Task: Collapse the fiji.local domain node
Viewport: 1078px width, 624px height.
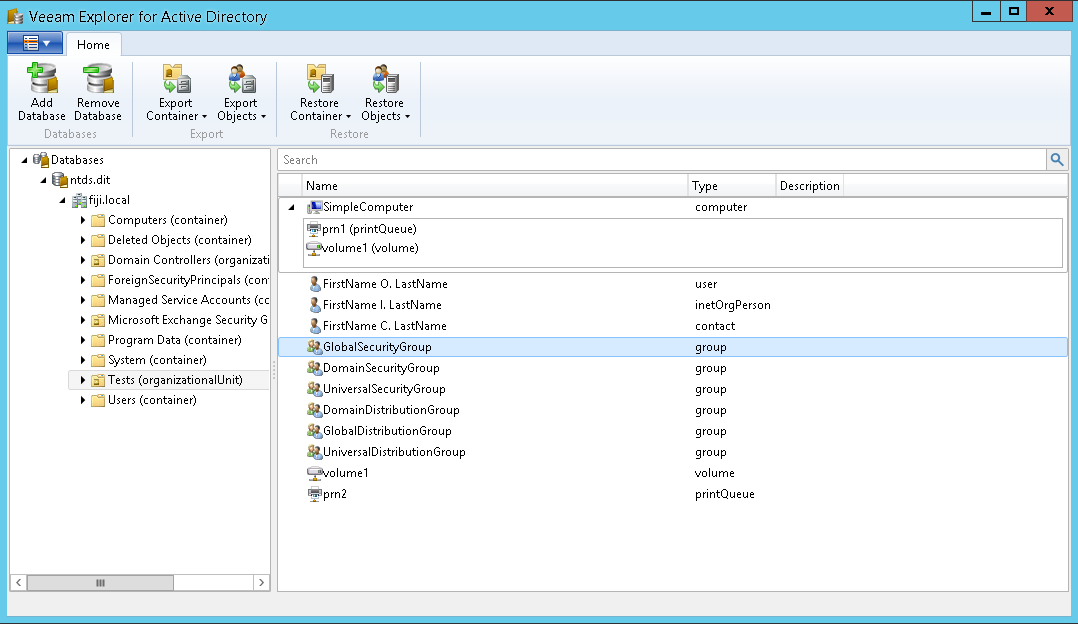Action: click(62, 200)
